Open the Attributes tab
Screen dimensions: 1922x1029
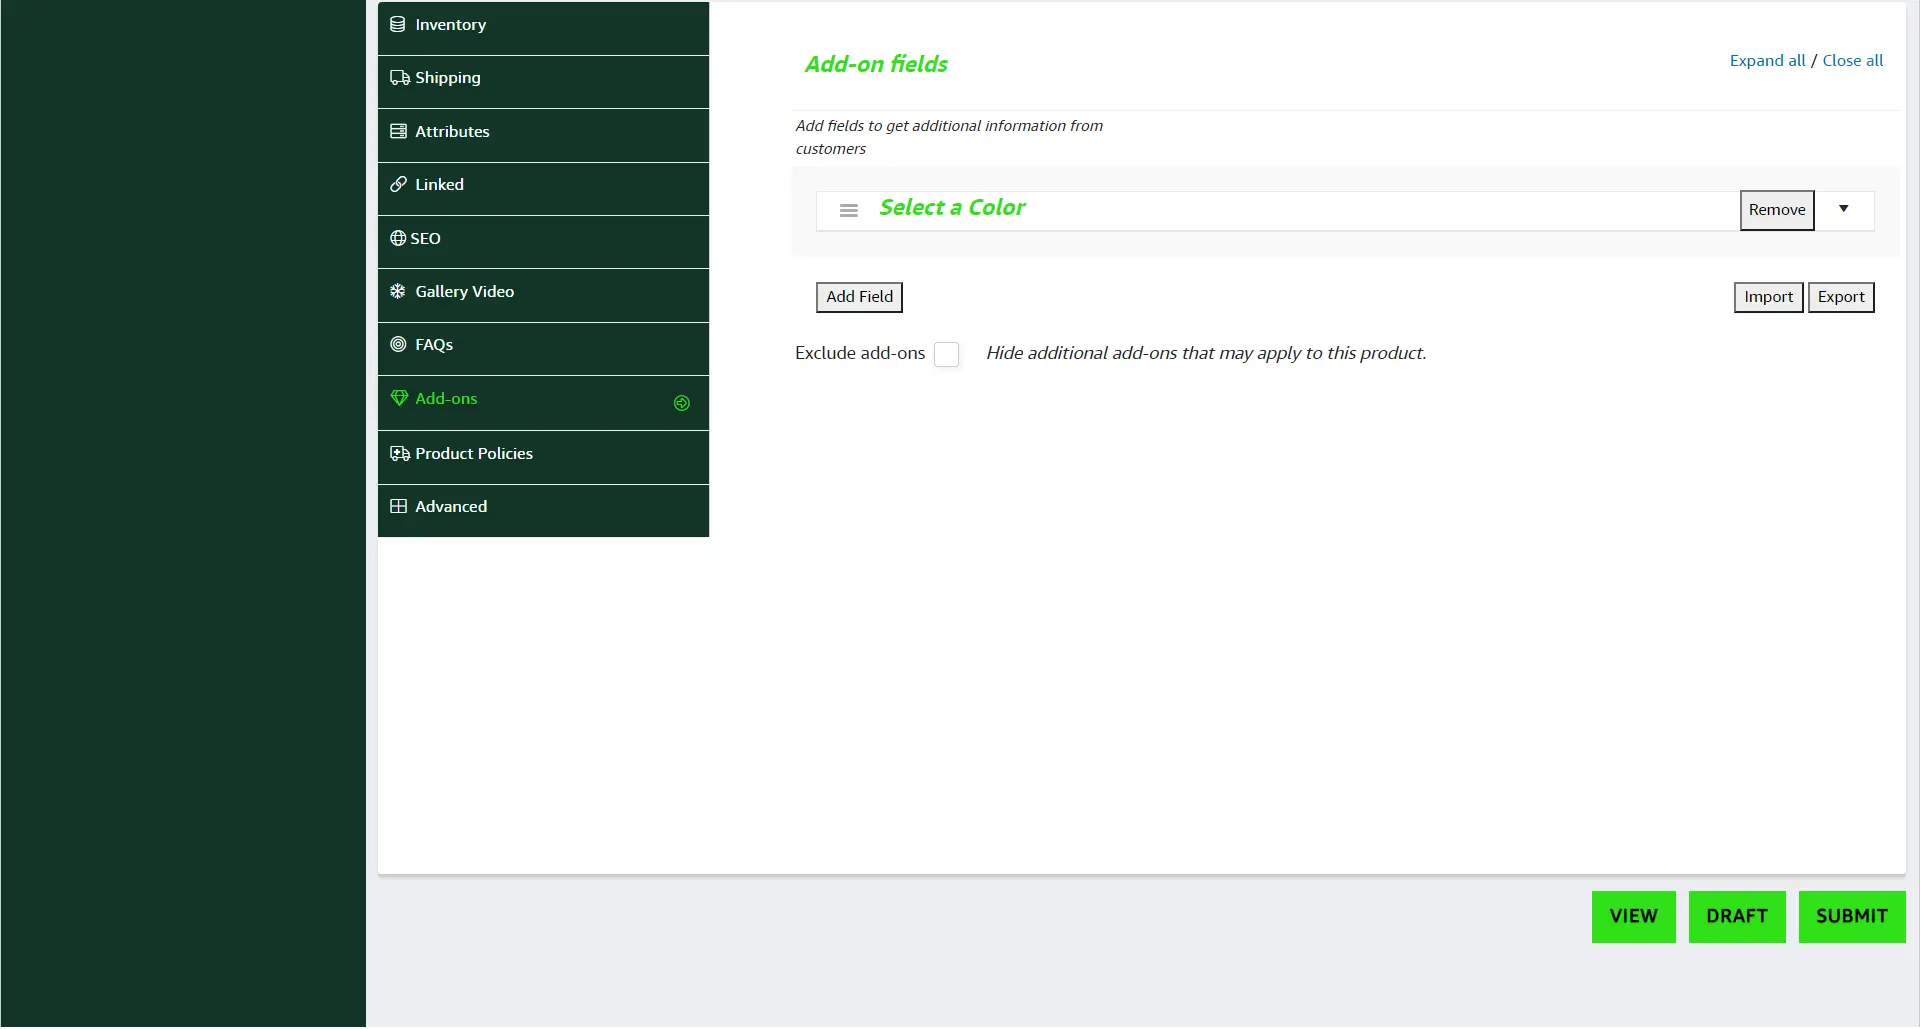(543, 136)
